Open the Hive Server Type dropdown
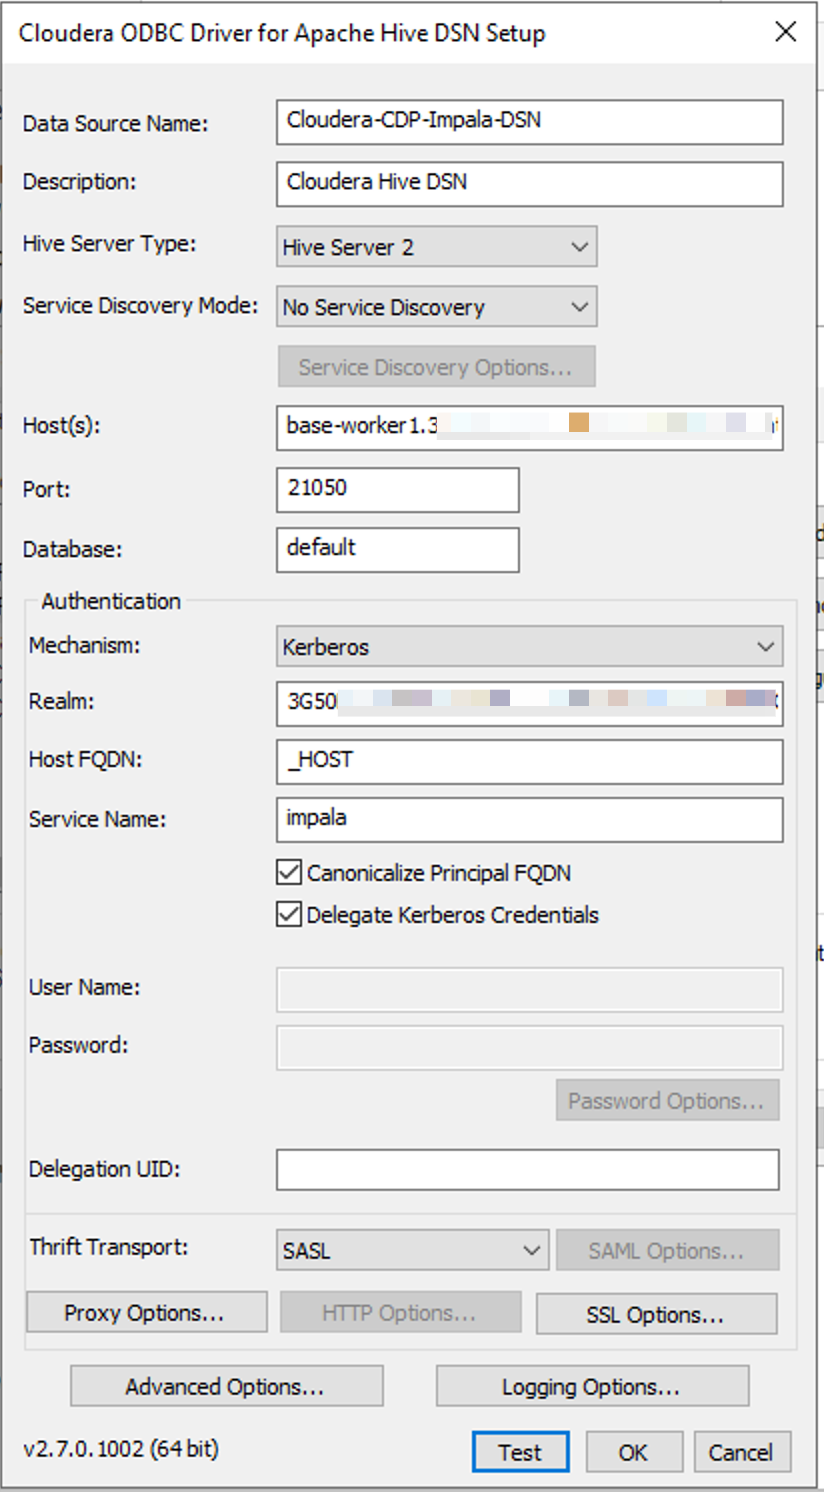 436,248
